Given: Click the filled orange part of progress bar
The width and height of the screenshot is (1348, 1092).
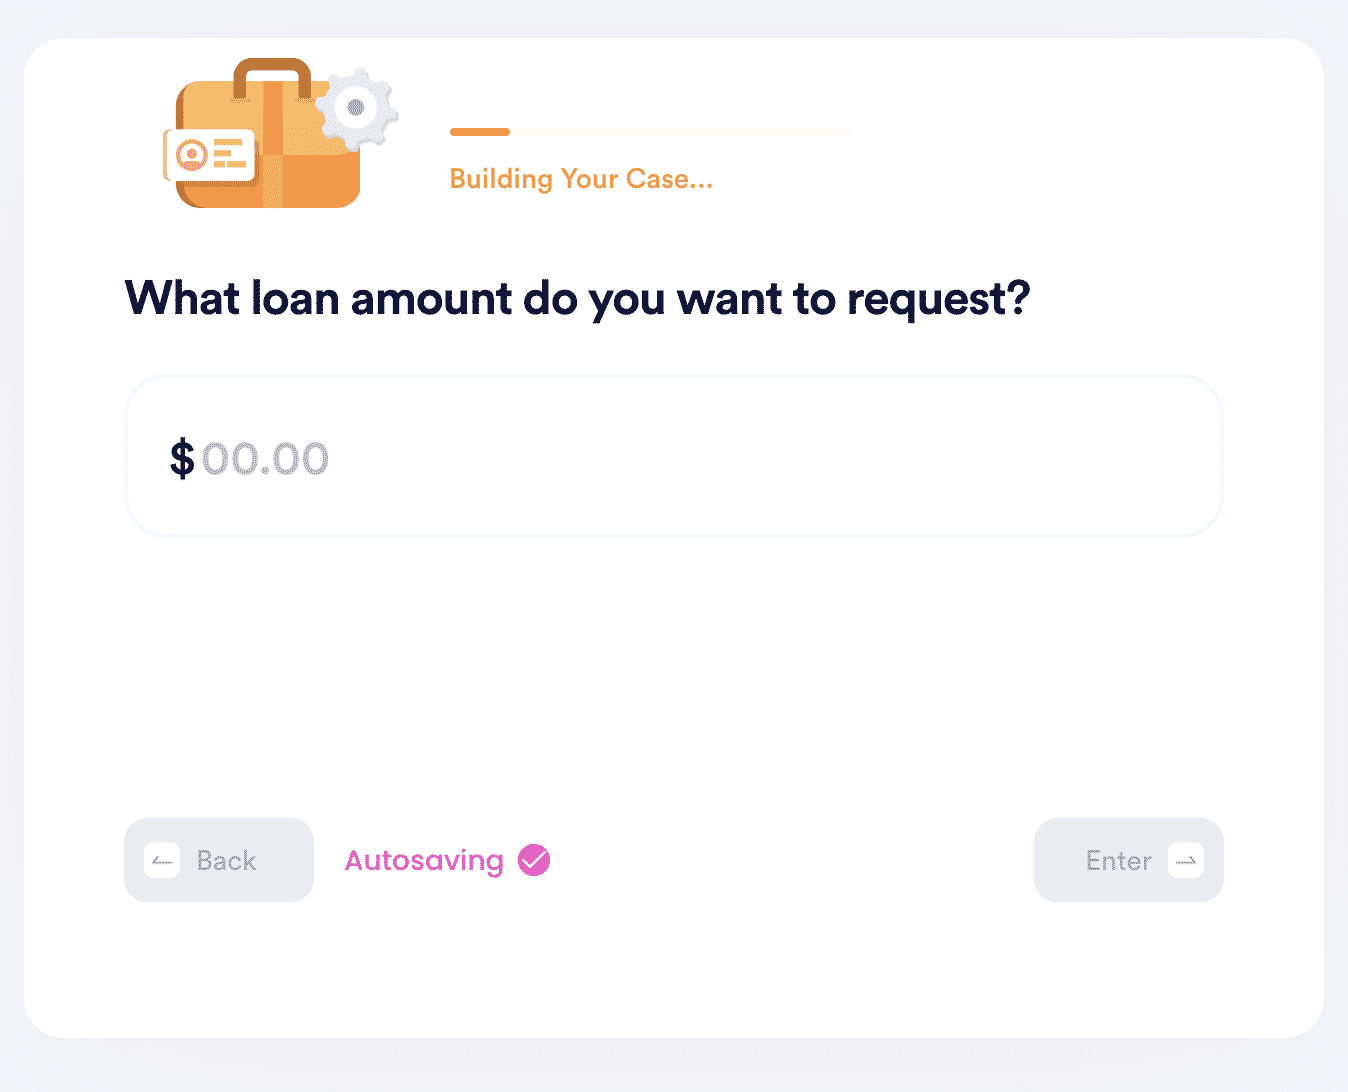Looking at the screenshot, I should pos(480,132).
